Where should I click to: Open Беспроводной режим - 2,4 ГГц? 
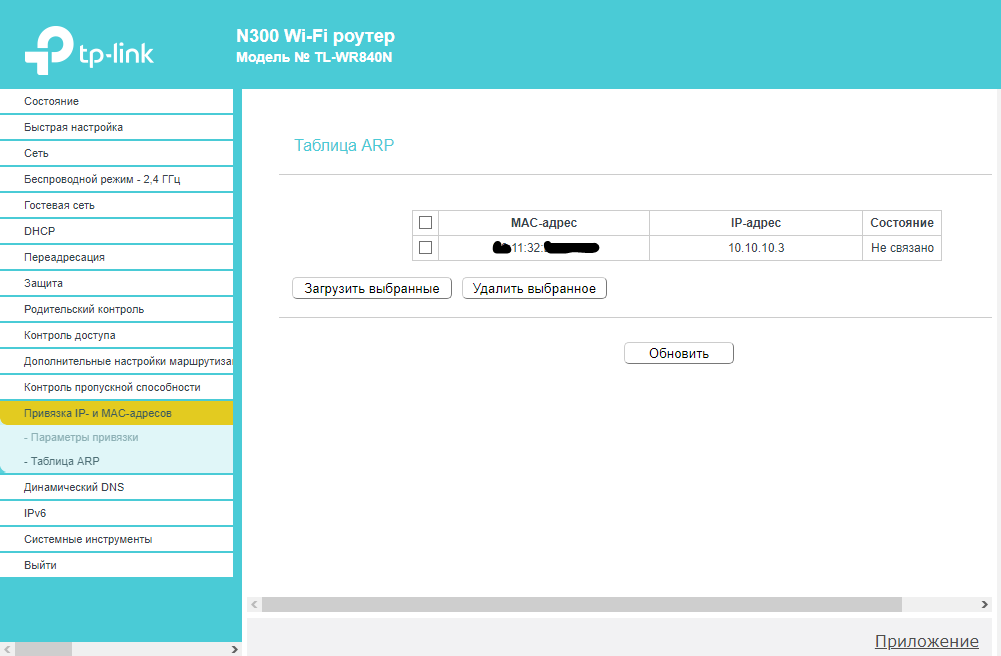click(x=116, y=179)
